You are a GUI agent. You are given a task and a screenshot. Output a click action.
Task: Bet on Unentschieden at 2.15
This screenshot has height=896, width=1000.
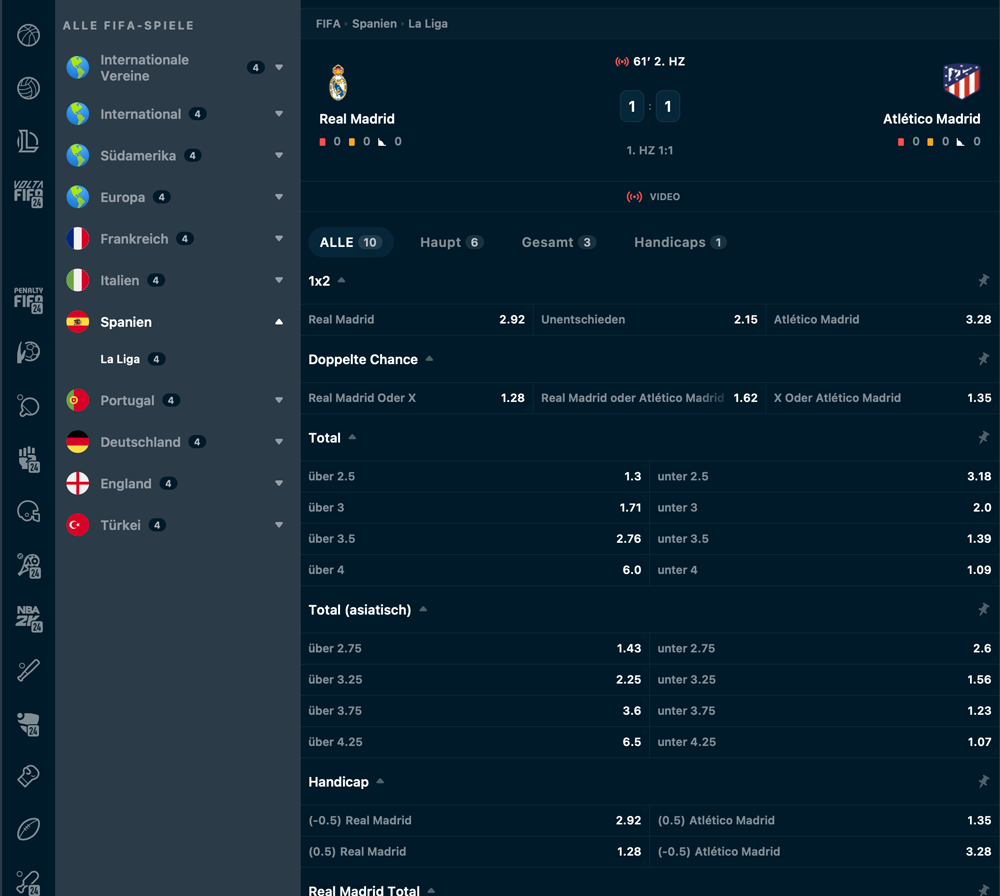(x=649, y=319)
